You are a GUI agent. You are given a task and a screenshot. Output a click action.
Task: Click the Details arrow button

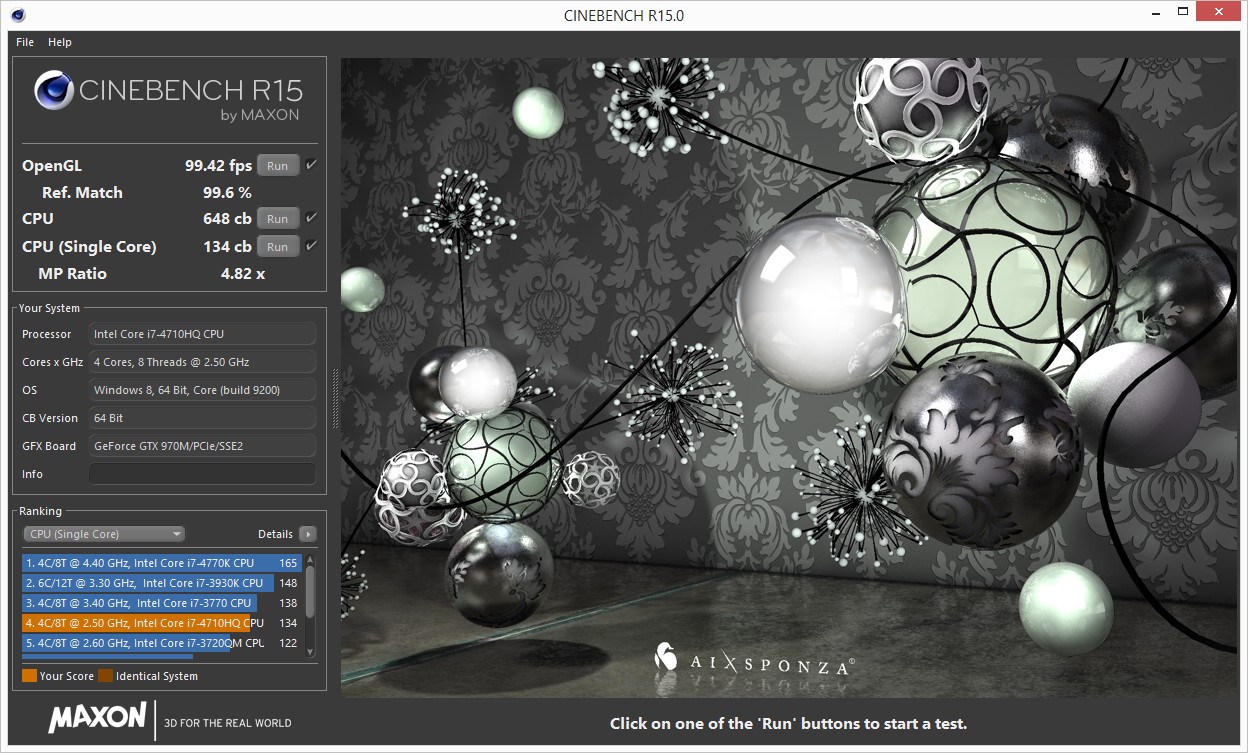[308, 534]
